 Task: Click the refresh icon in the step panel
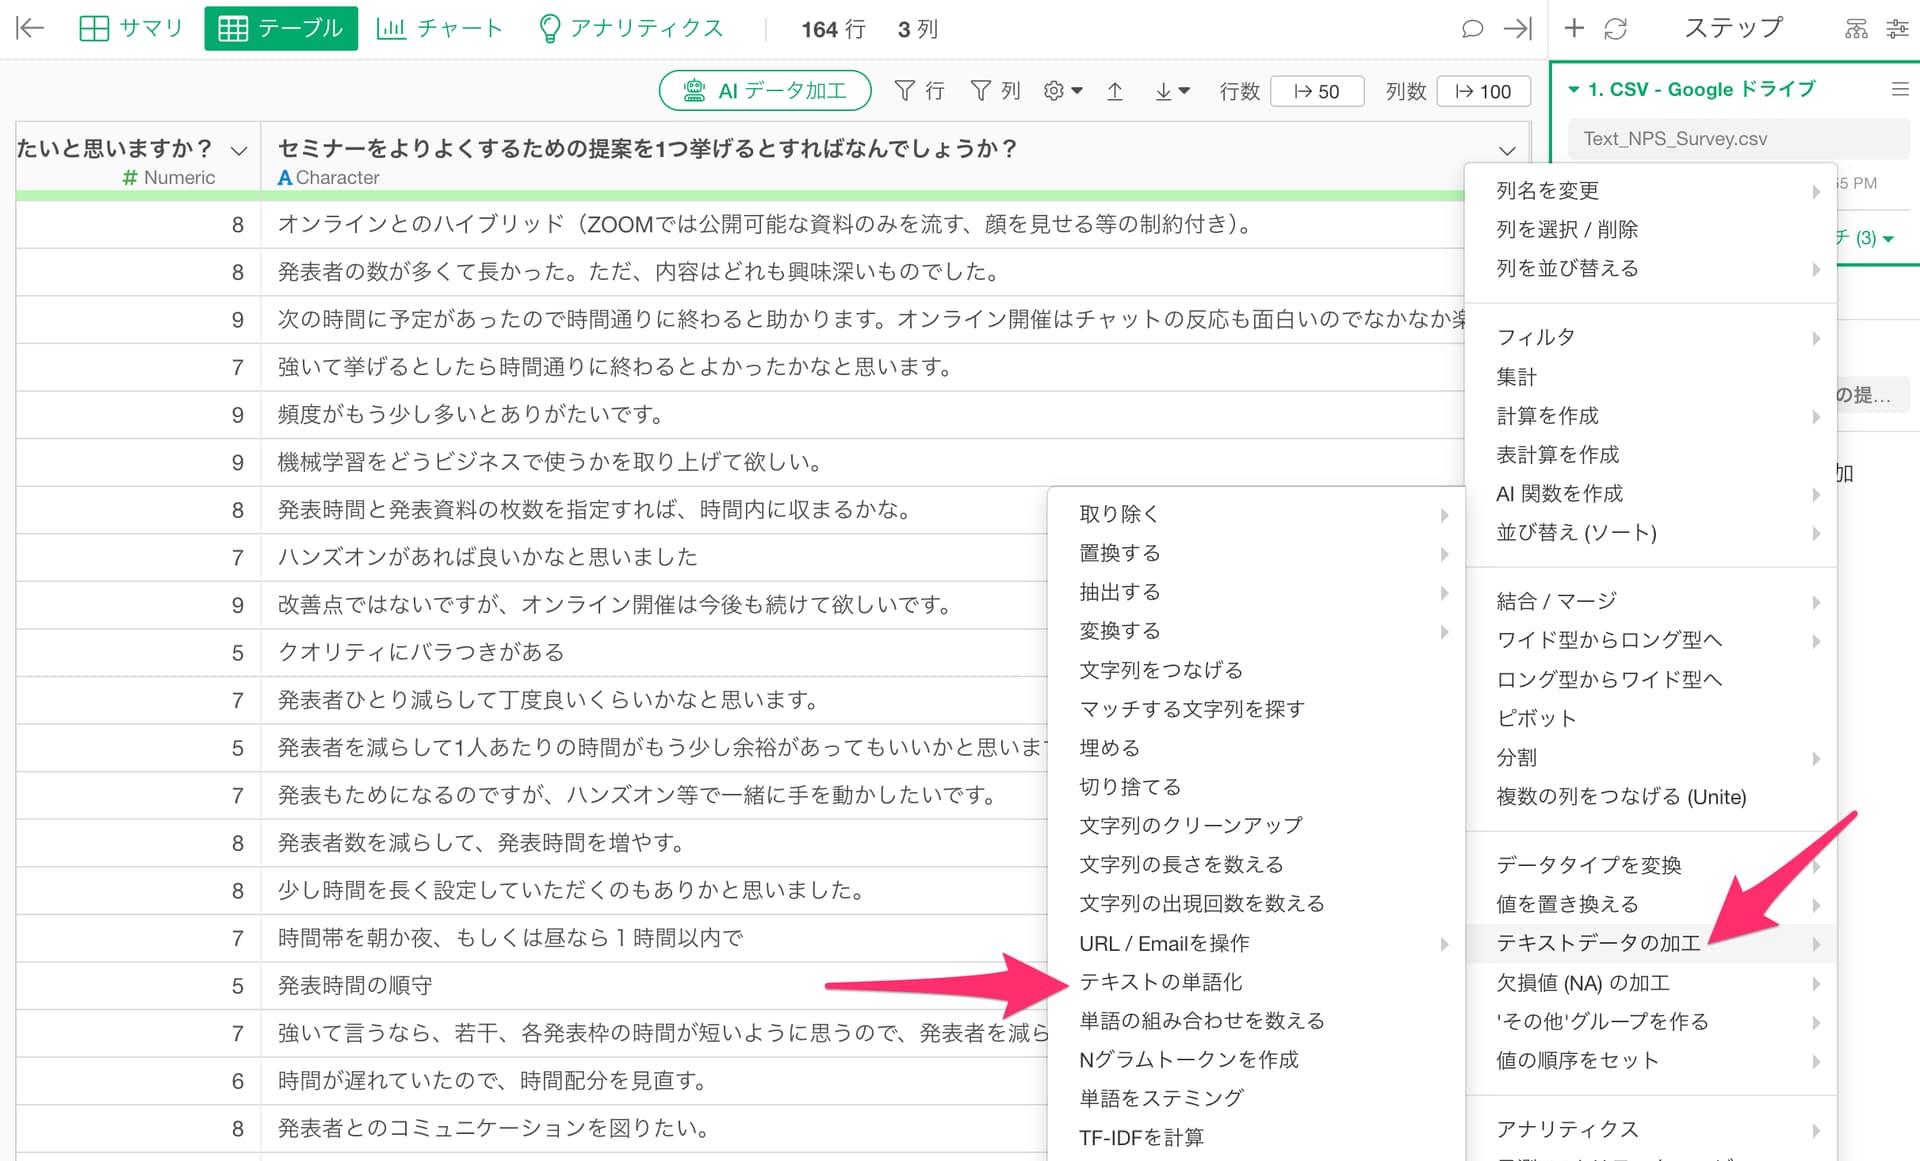(x=1616, y=29)
